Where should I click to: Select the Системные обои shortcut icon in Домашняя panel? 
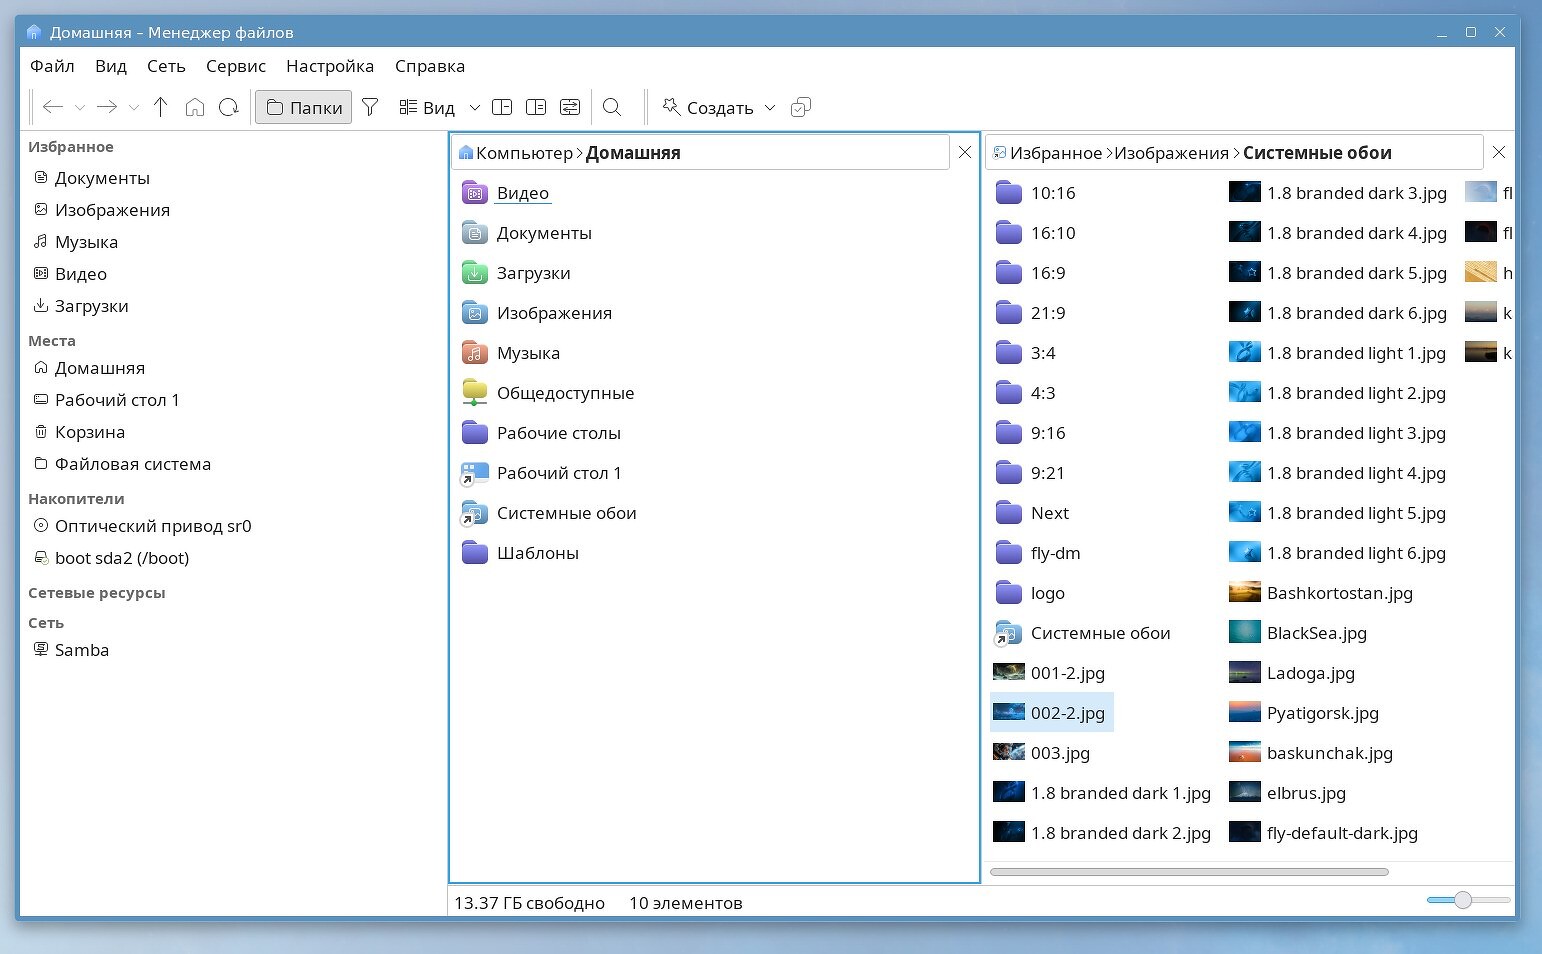pos(475,513)
